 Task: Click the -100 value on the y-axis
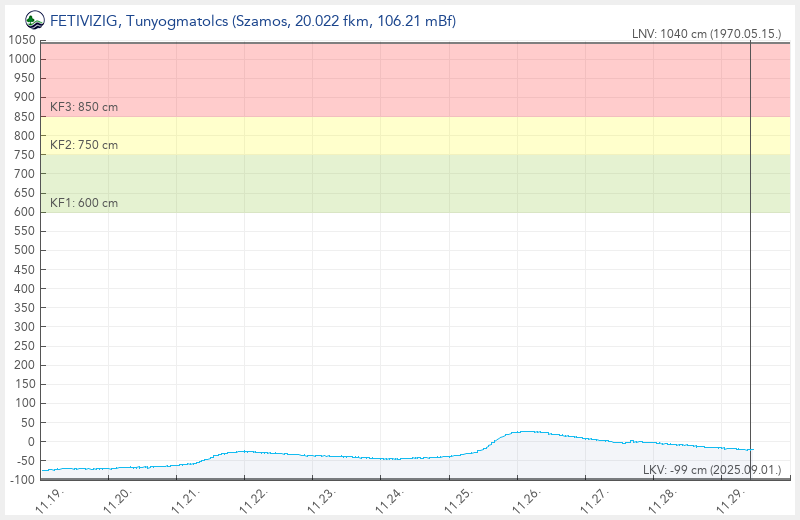coord(22,480)
